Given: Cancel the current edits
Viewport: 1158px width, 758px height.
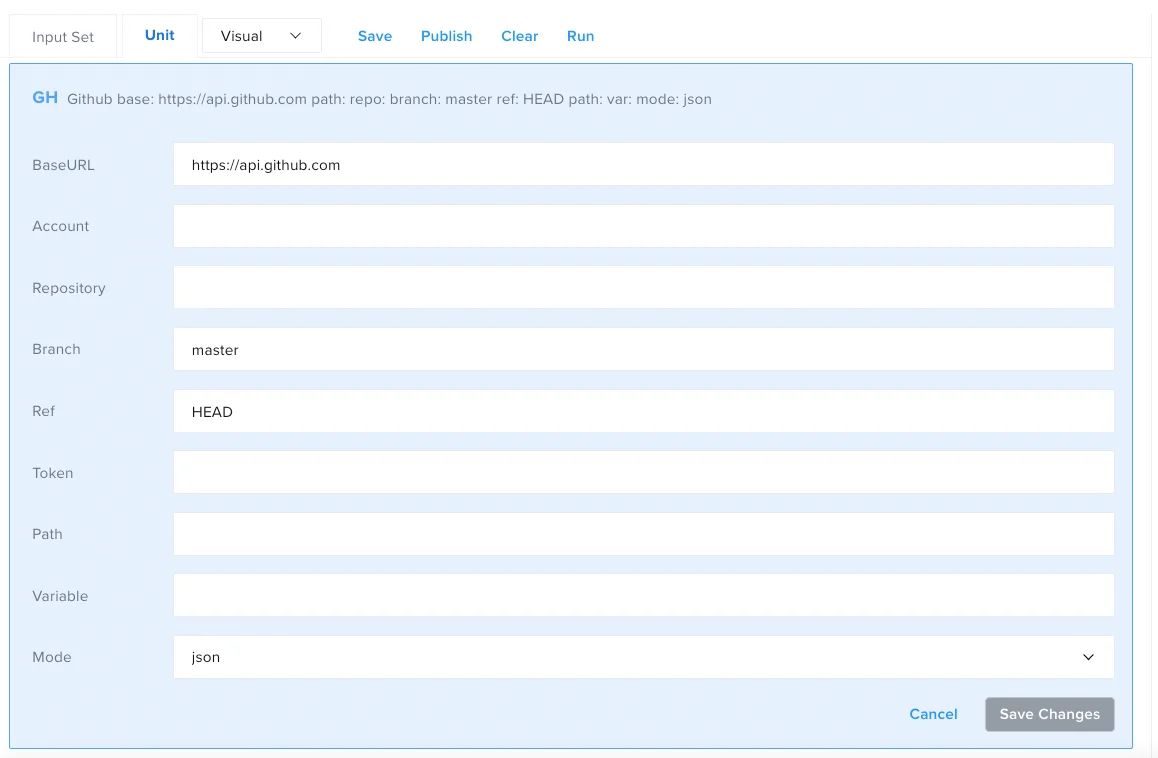Looking at the screenshot, I should 932,714.
